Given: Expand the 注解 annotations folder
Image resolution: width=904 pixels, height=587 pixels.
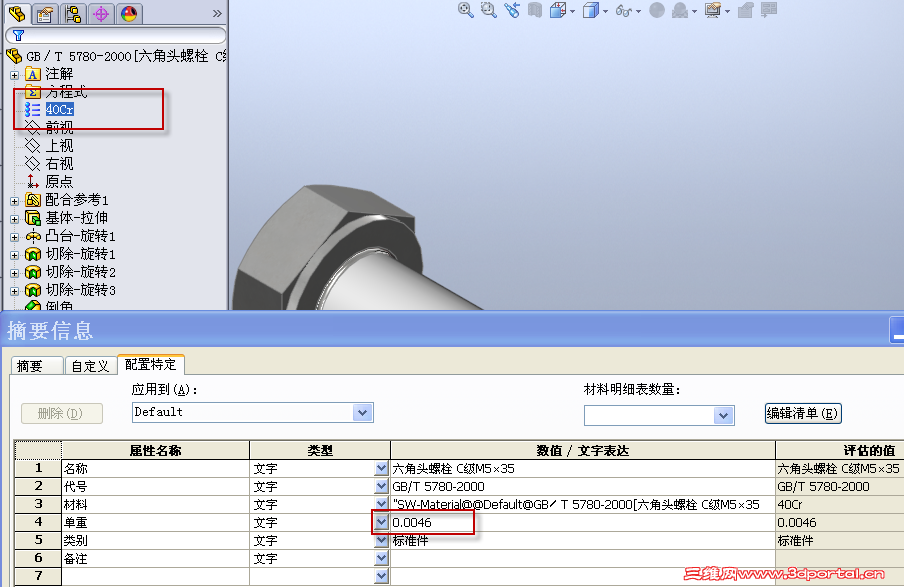Looking at the screenshot, I should click(14, 75).
